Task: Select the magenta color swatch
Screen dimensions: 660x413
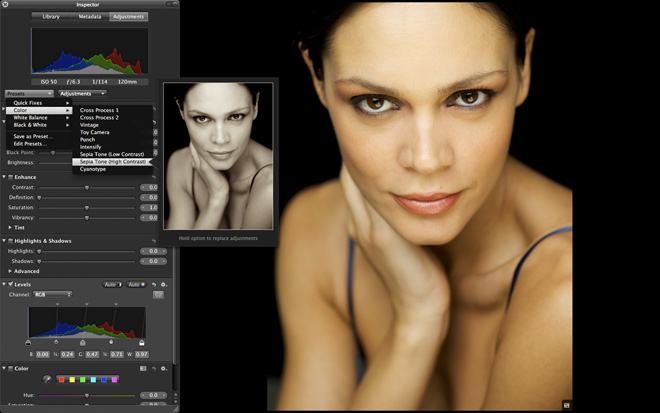Action: [114, 380]
